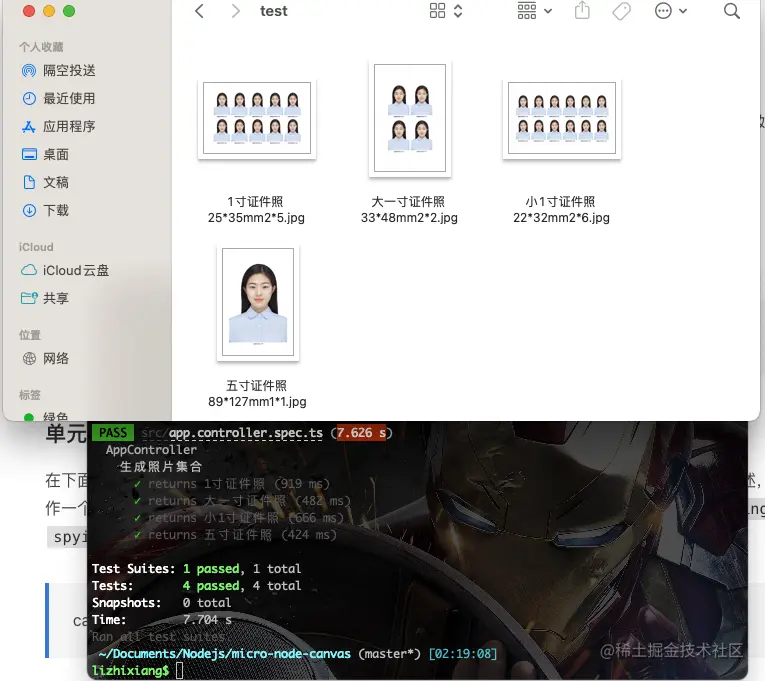The height and width of the screenshot is (681, 765).
Task: Click file name 1寸证件照 25*35mm2*5.jpg
Action: [256, 210]
